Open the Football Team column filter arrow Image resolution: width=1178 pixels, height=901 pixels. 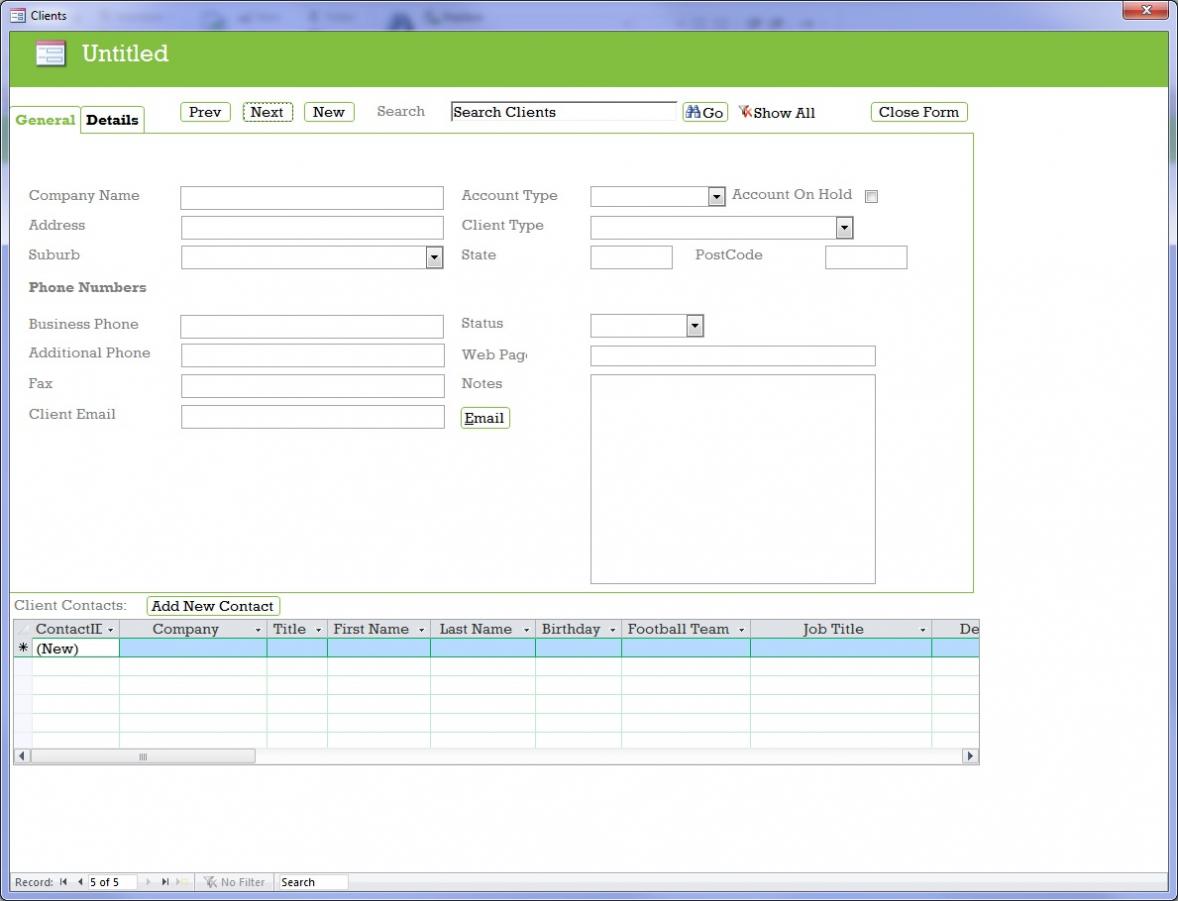(741, 630)
